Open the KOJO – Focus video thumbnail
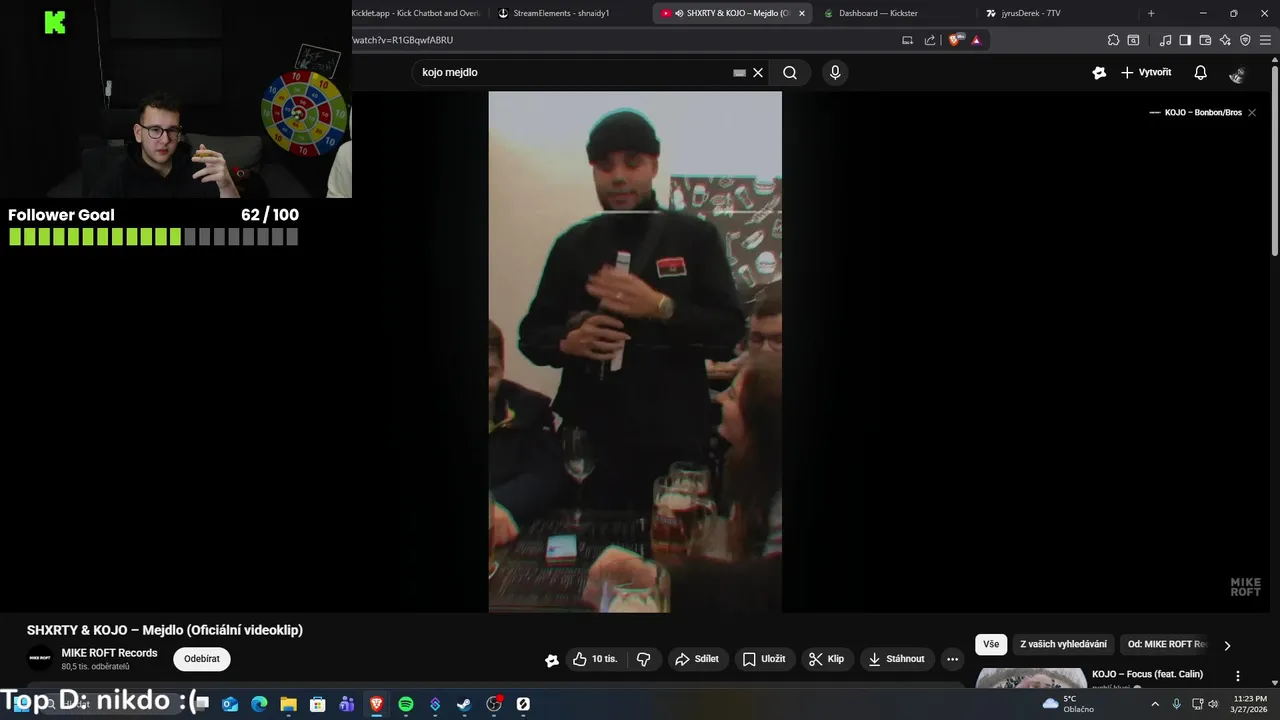 point(1031,678)
